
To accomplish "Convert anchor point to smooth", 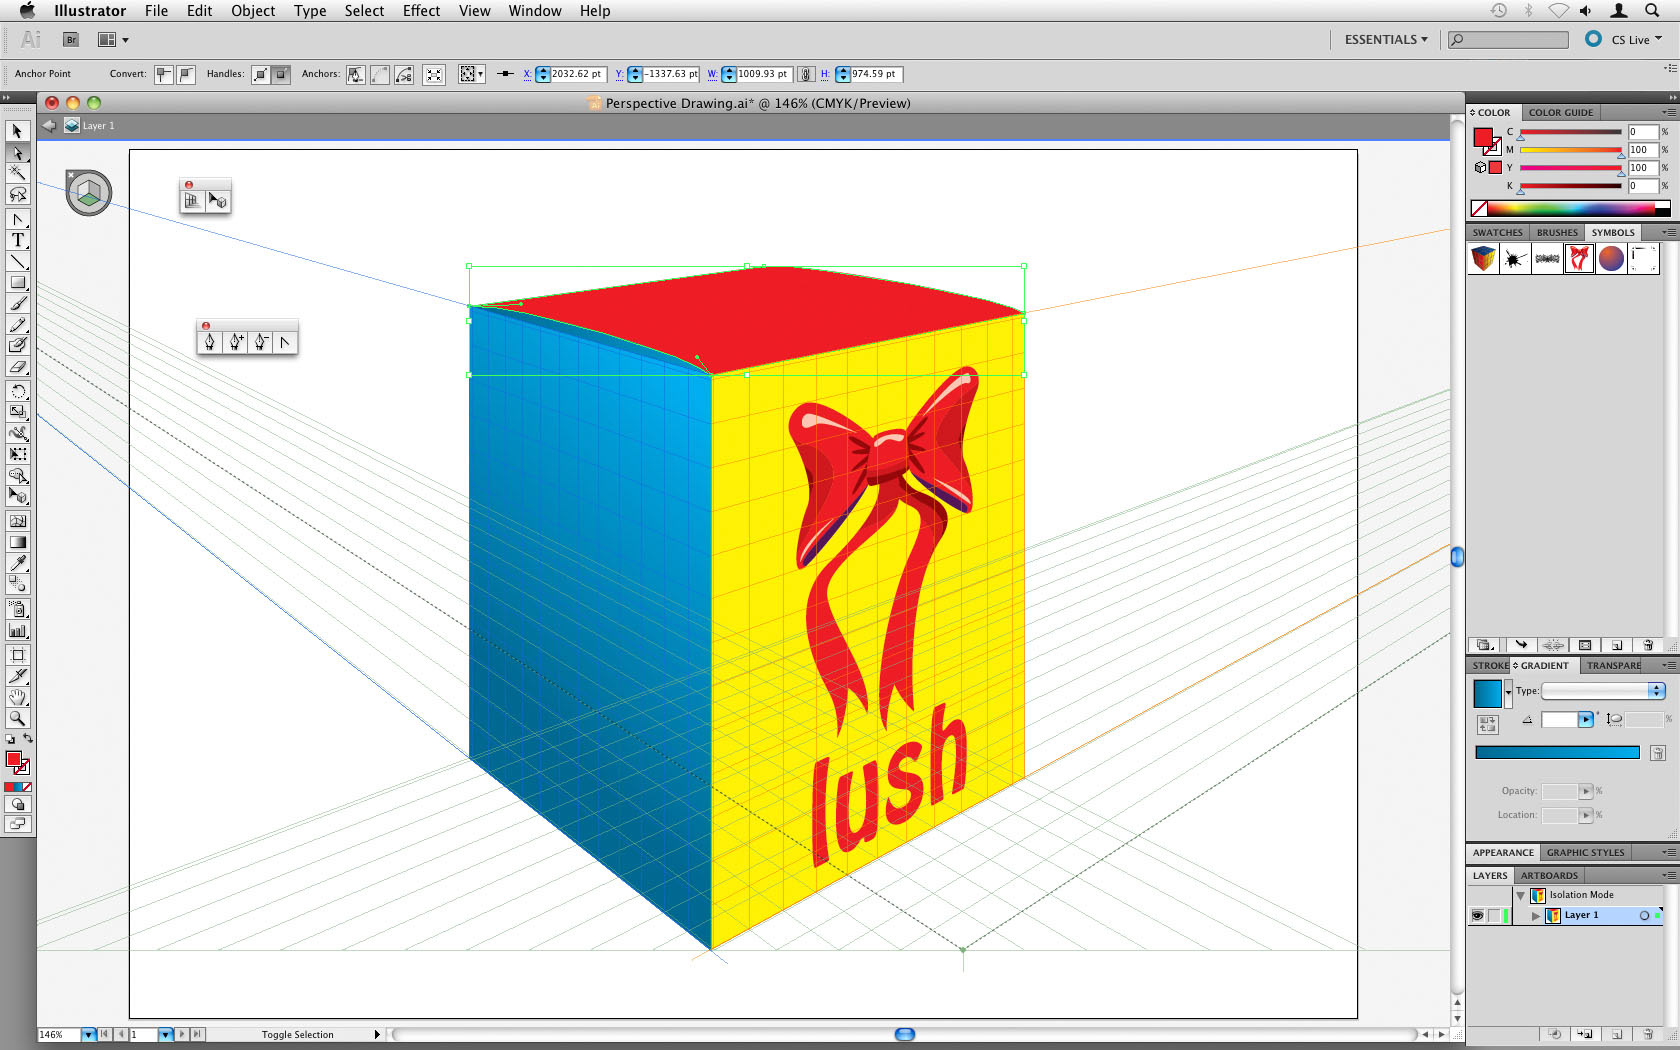I will tap(186, 74).
